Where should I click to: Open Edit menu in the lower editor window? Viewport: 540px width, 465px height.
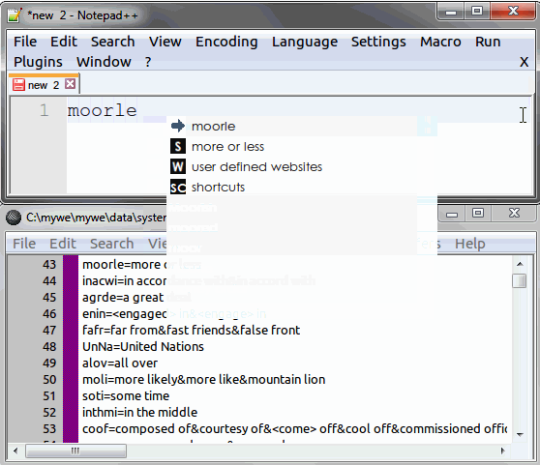[62, 244]
